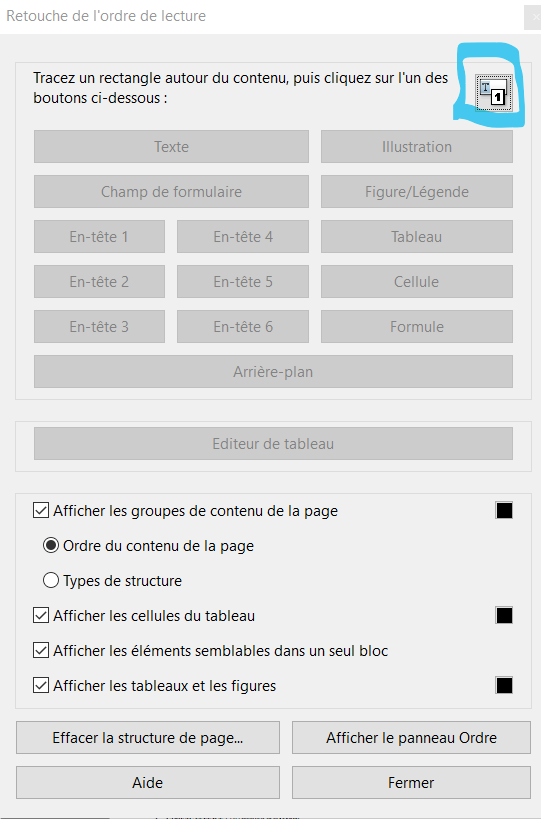541x819 pixels.
Task: Toggle Afficher les groupes de contenu checkbox
Action: (41, 510)
